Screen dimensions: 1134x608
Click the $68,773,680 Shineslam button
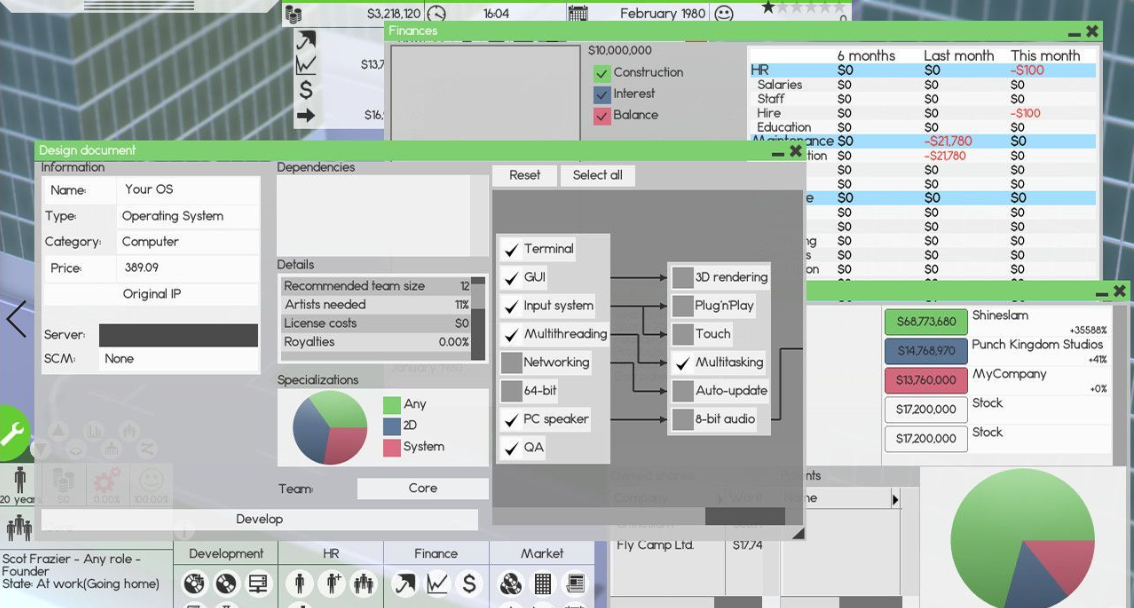click(x=926, y=322)
